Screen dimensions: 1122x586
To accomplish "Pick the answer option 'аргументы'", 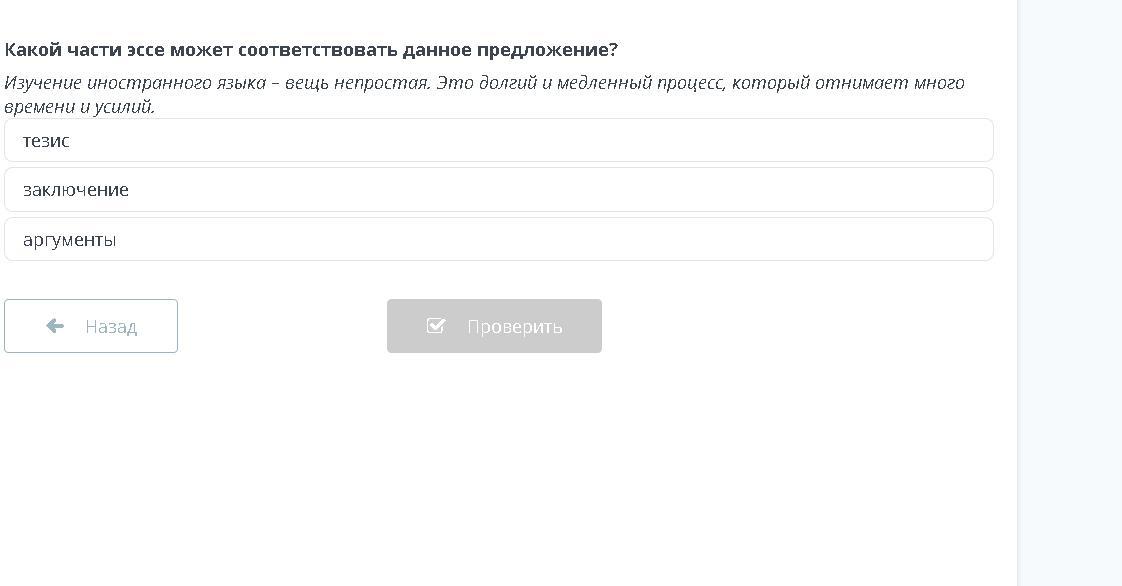I will point(70,240).
